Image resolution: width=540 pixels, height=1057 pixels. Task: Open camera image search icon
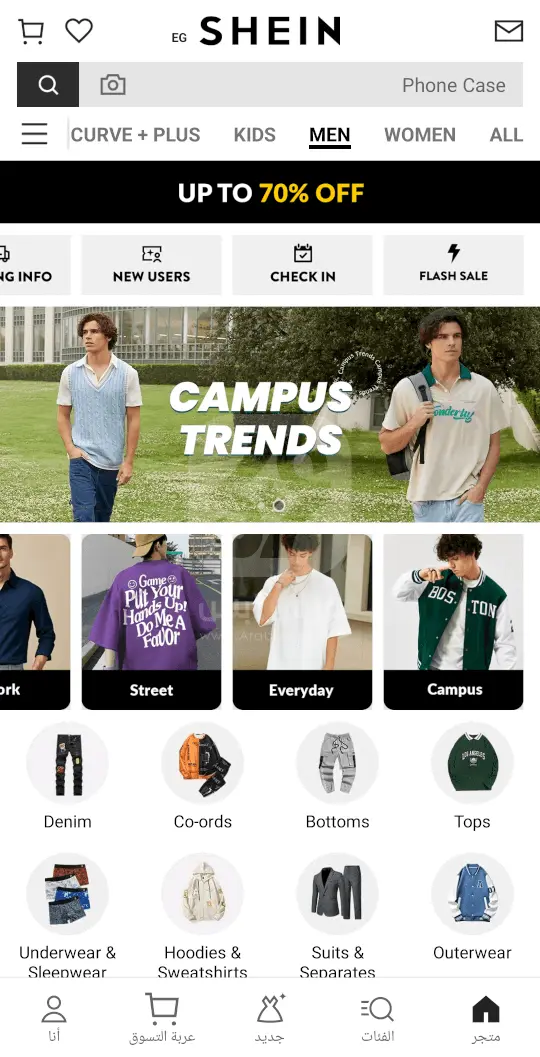pos(113,85)
